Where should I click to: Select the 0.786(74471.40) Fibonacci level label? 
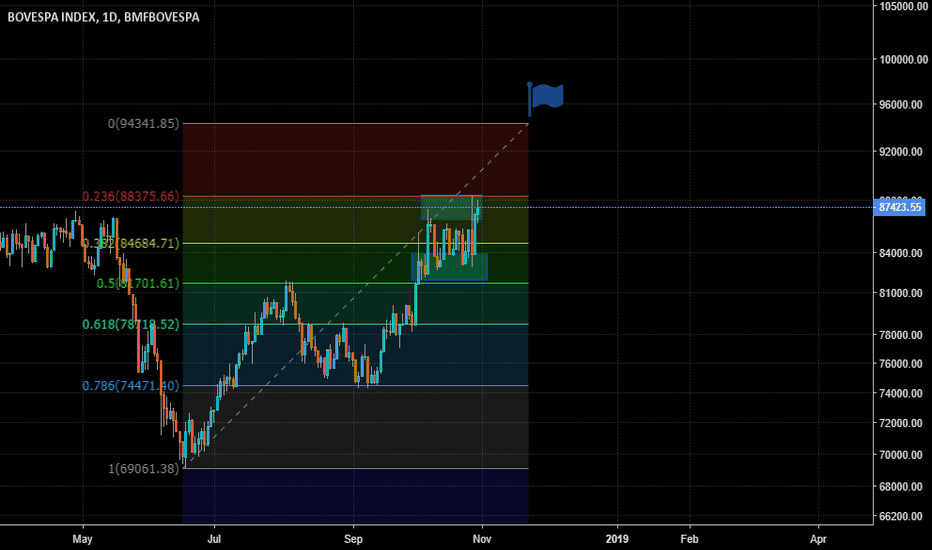(131, 386)
